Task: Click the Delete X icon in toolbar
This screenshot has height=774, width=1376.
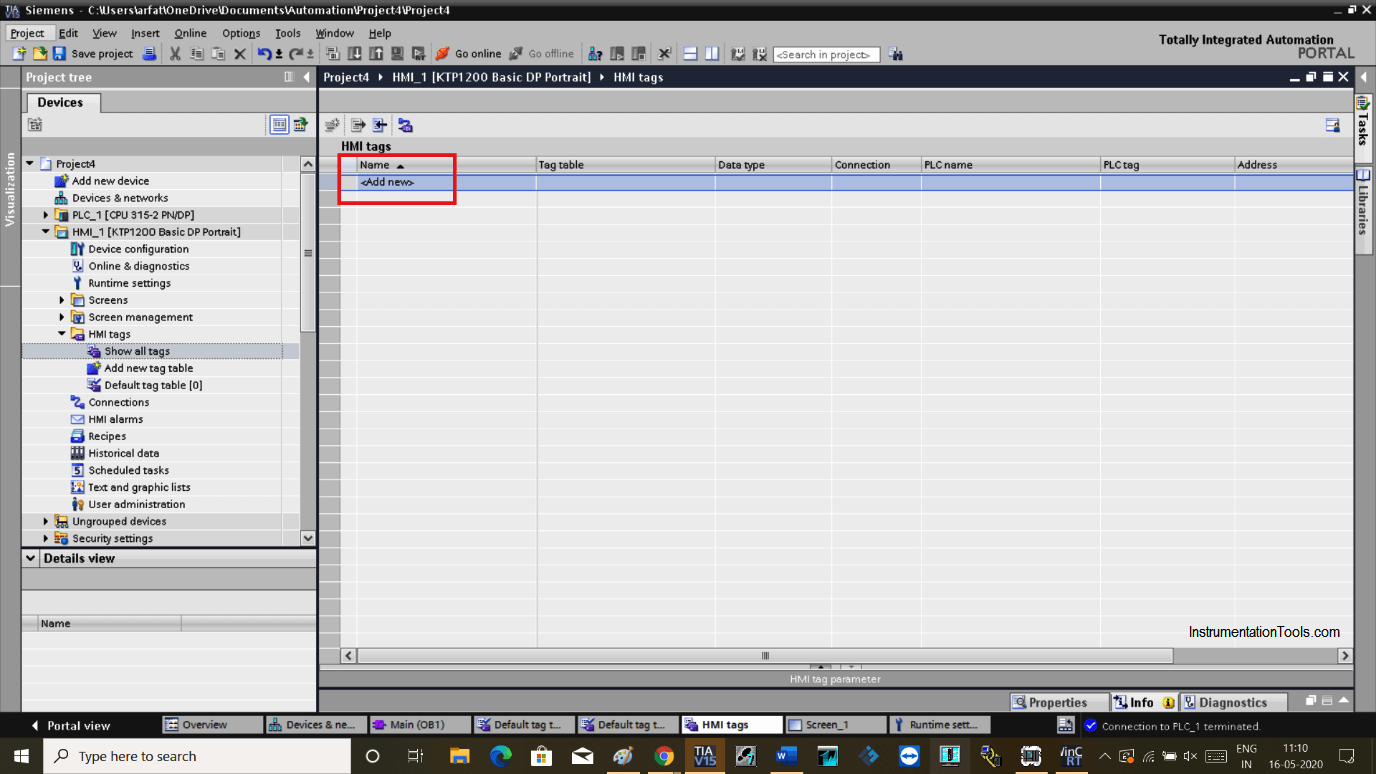Action: coord(240,54)
